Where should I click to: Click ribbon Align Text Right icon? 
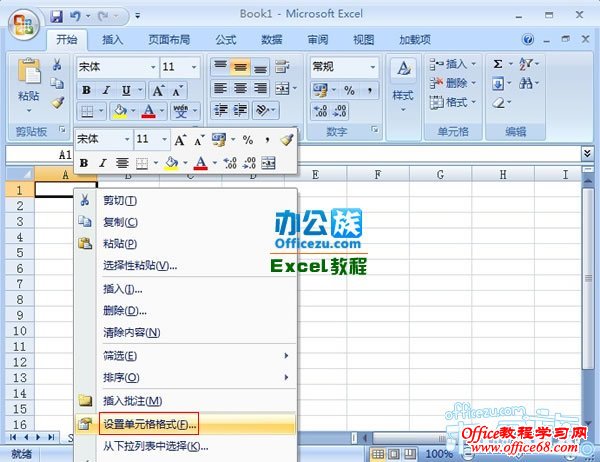(x=261, y=89)
